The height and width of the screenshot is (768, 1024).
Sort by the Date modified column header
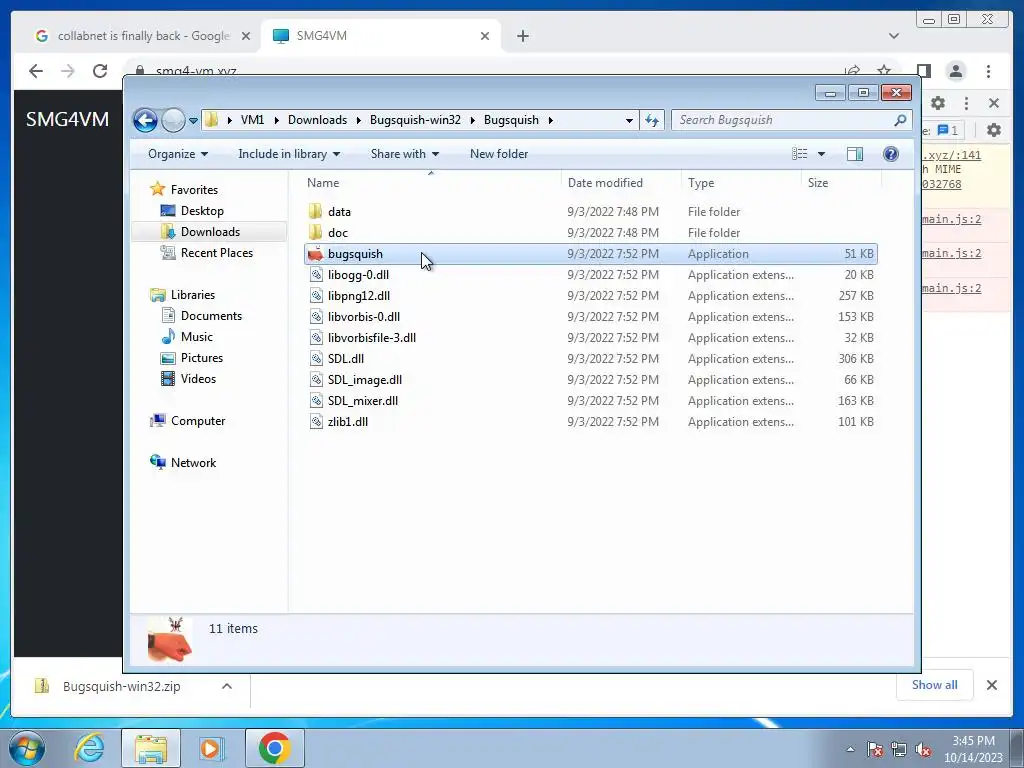click(x=605, y=183)
